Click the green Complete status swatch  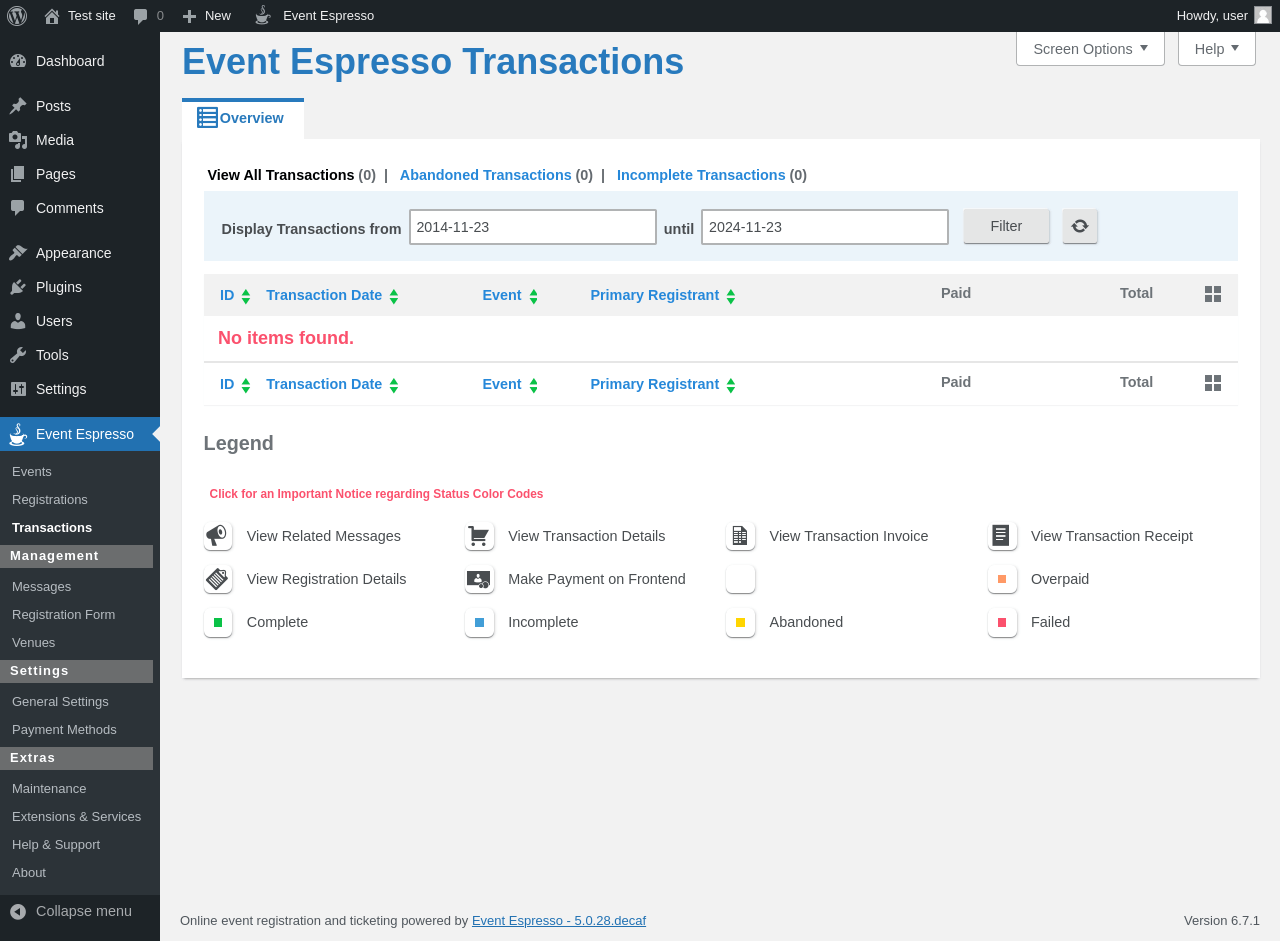tap(218, 622)
